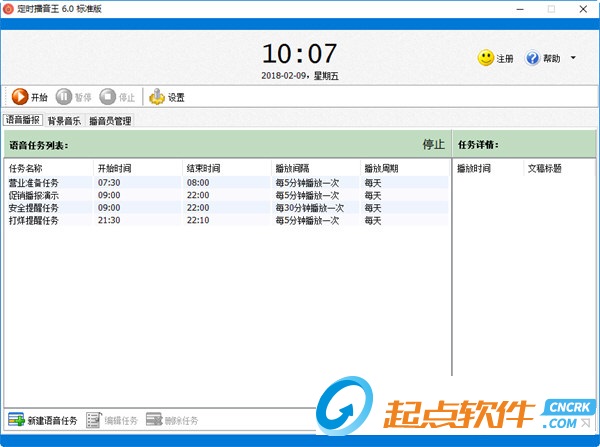Minimize the 定时播音王 window
Image resolution: width=600 pixels, height=447 pixels.
click(520, 9)
